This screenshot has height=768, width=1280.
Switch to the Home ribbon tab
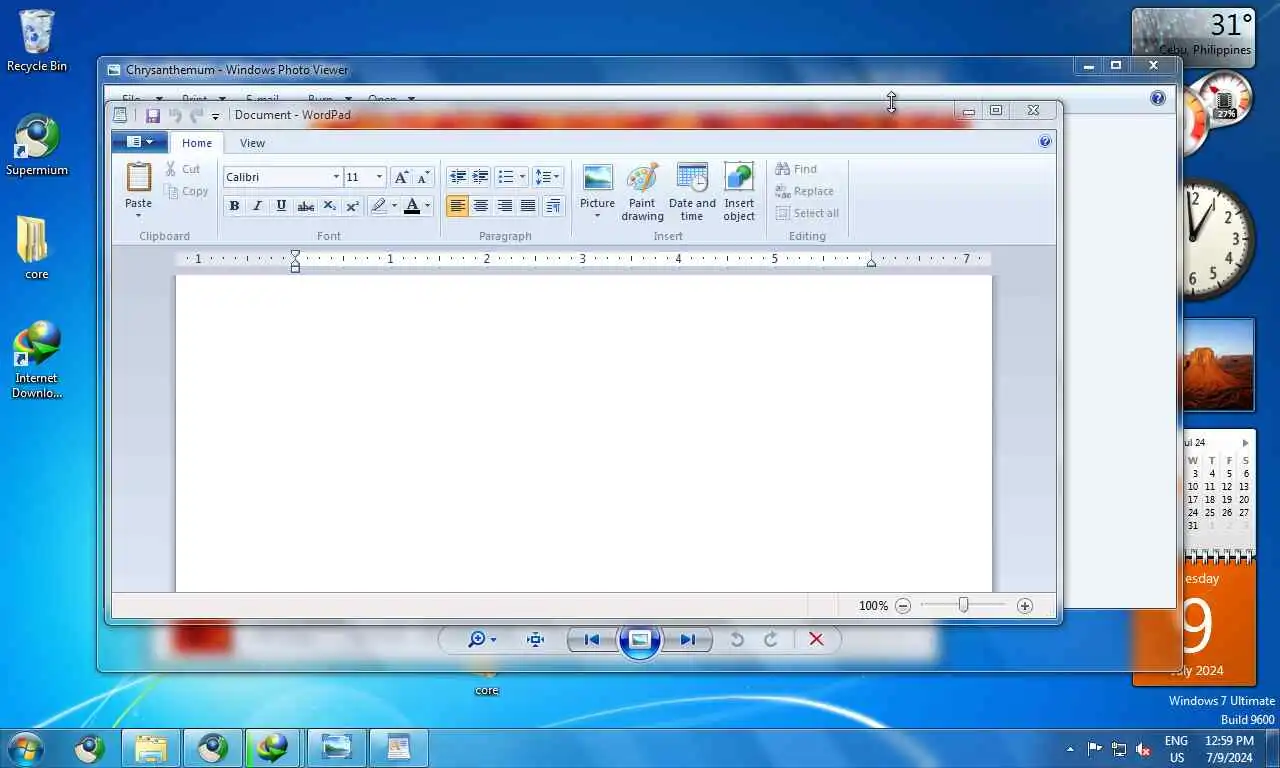click(x=197, y=143)
